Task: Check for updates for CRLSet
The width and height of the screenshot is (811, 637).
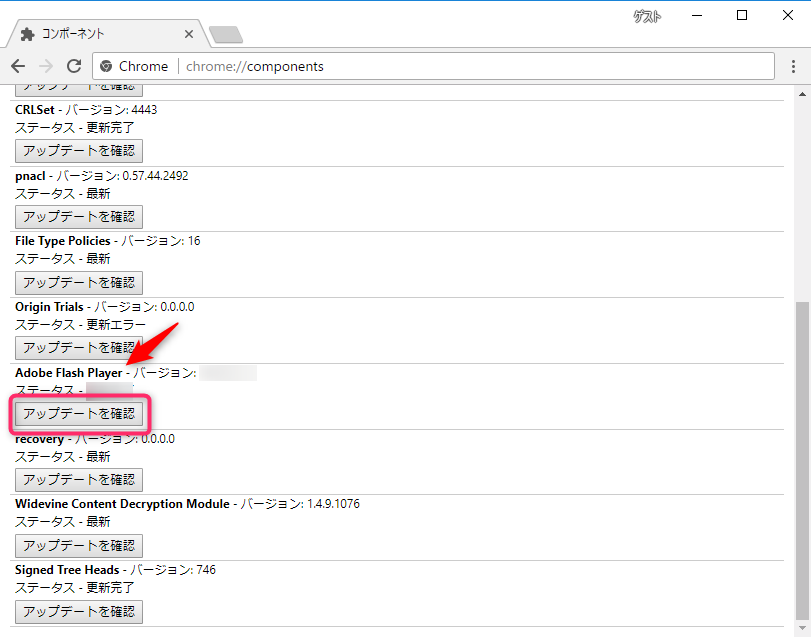Action: pyautogui.click(x=79, y=151)
